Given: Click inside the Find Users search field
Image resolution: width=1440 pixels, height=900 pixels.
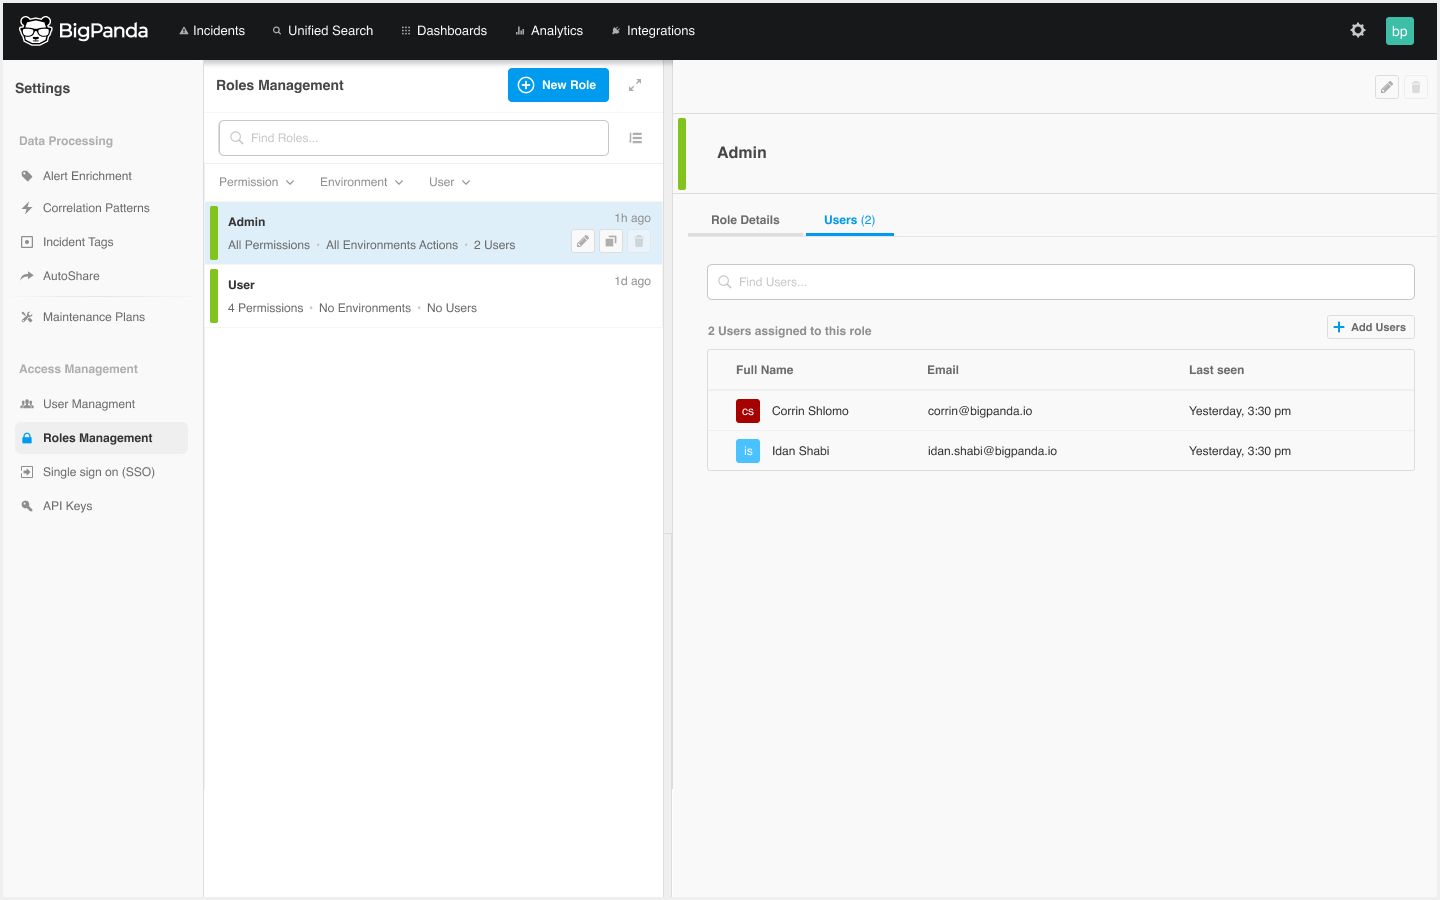Looking at the screenshot, I should (x=1060, y=281).
